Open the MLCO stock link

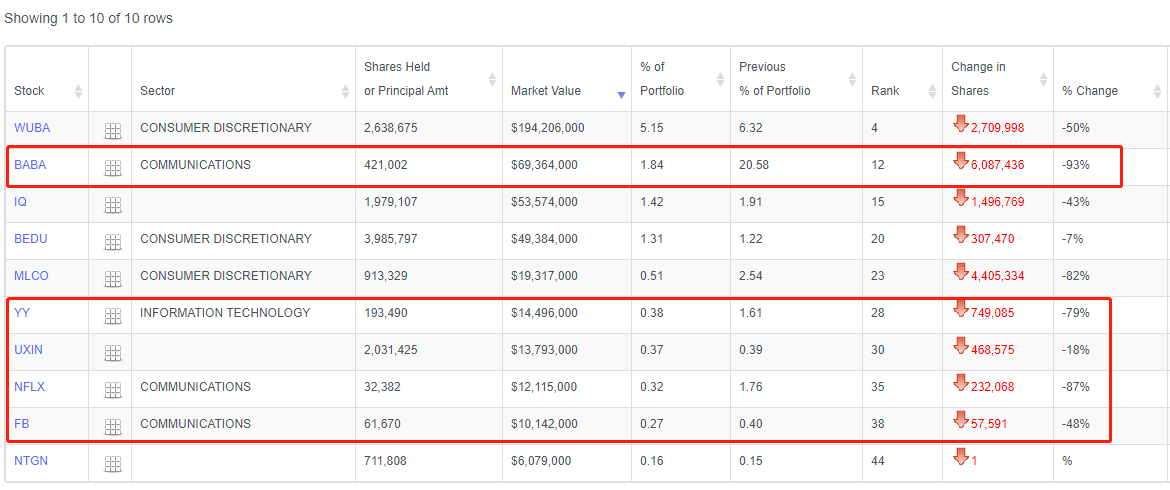point(31,276)
